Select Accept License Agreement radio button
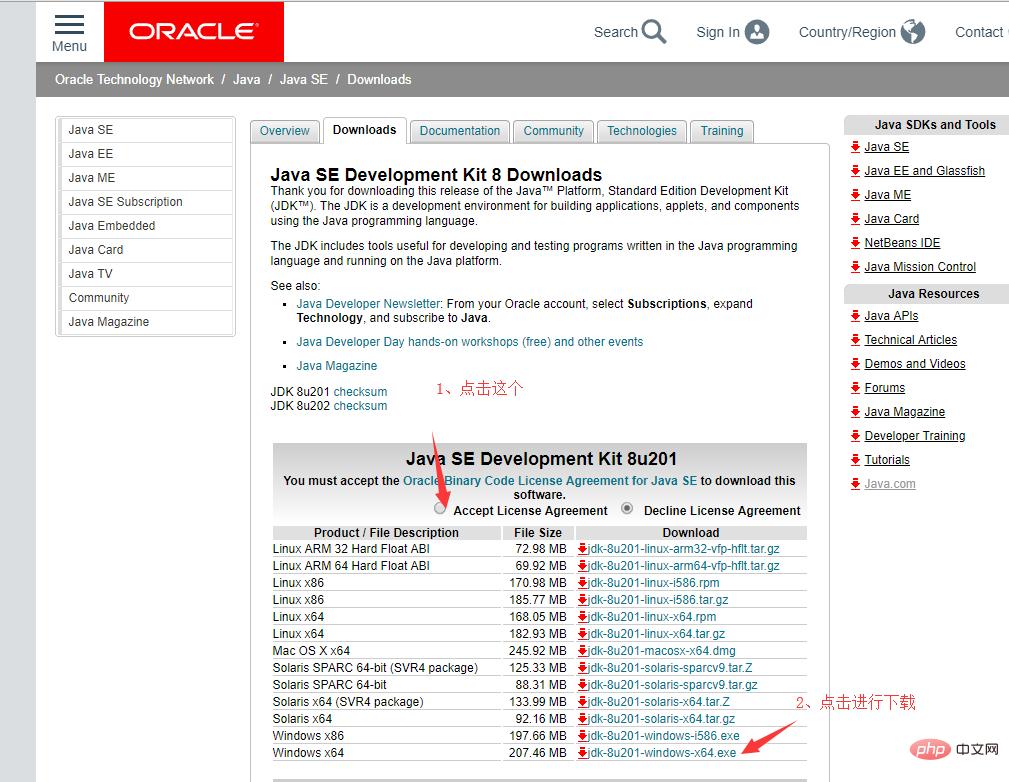Screen dimensions: 1009x782 440,508
